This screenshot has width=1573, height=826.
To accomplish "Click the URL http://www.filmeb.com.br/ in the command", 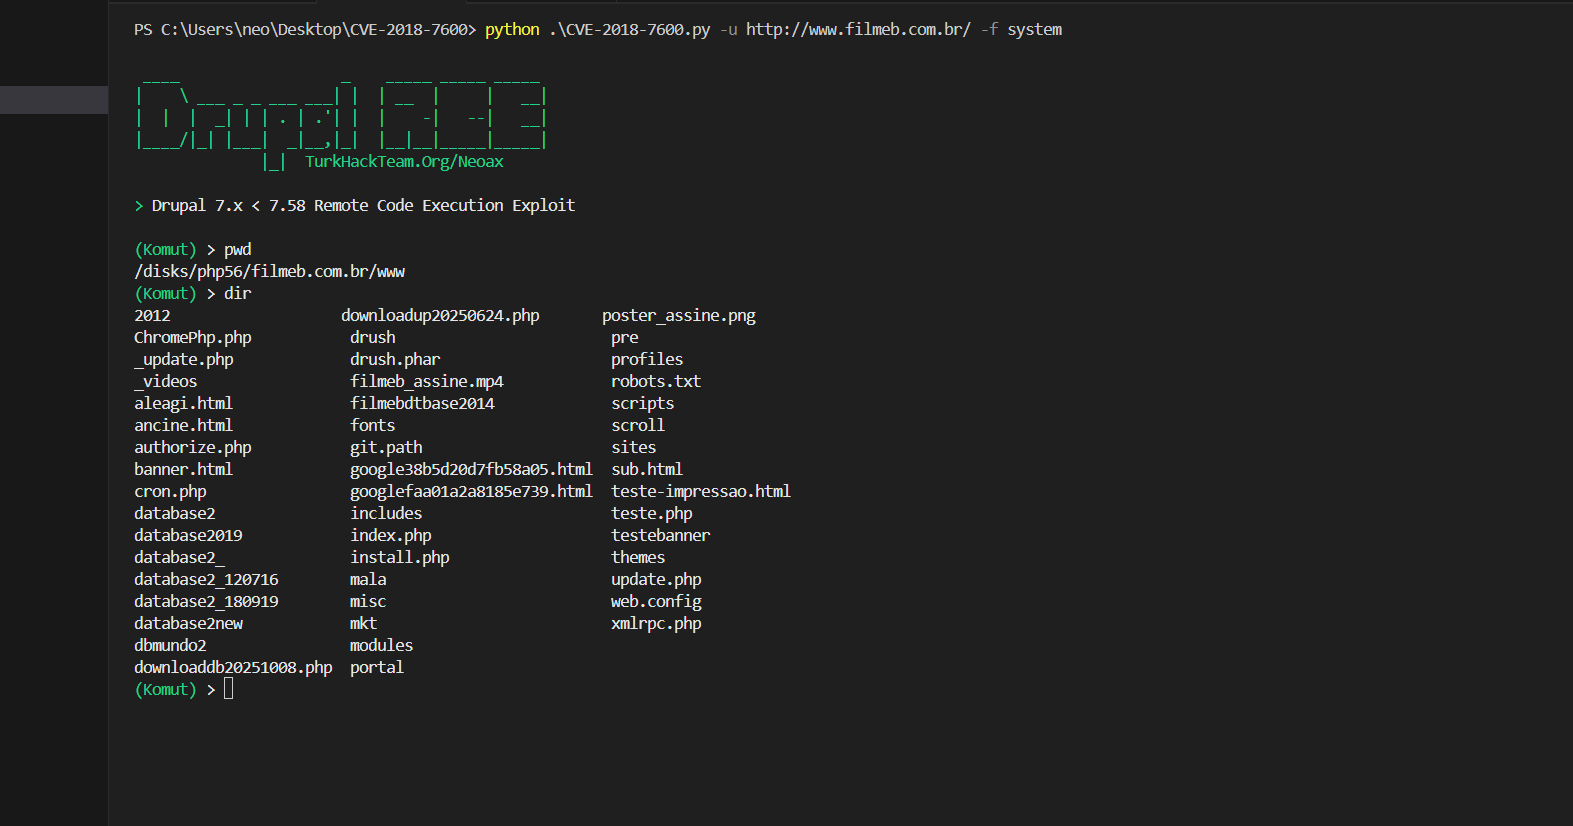I will [858, 30].
